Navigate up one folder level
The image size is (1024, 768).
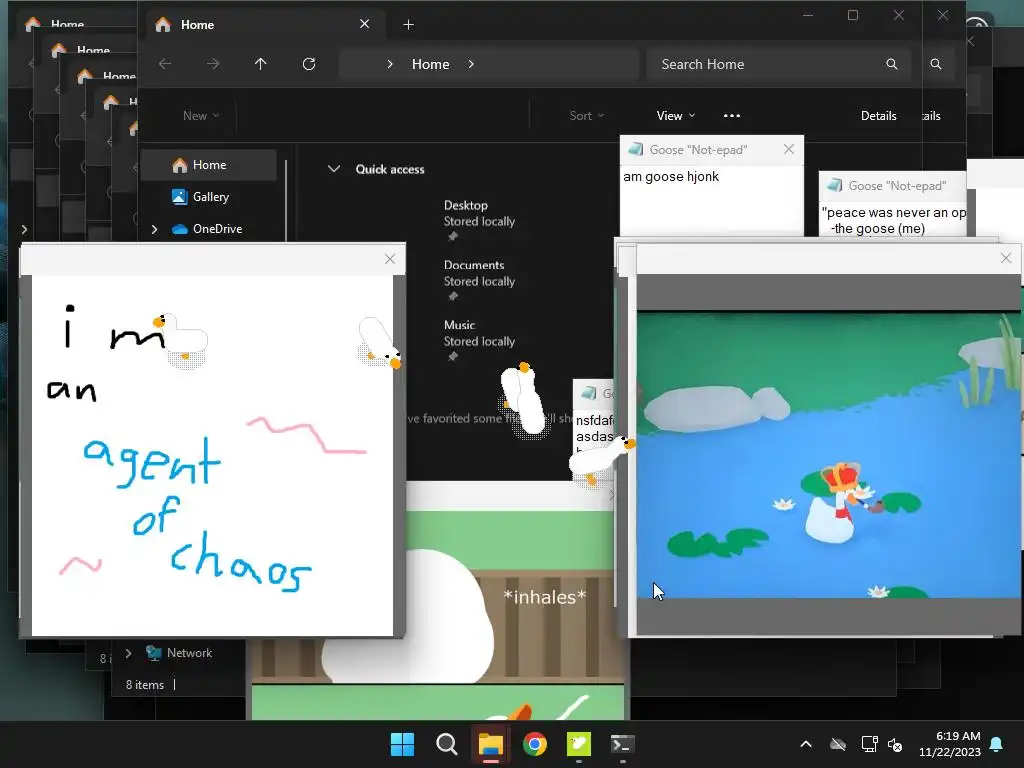(261, 64)
